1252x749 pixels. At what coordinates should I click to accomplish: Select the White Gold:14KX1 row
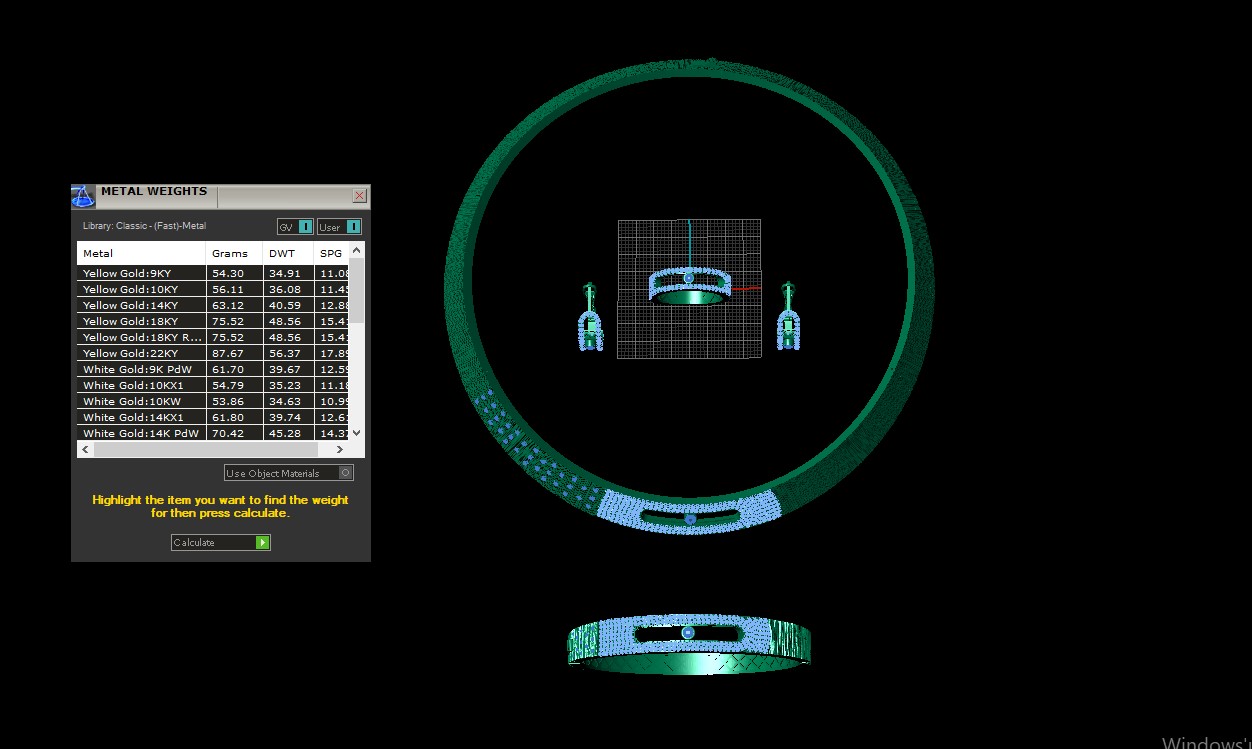click(x=214, y=417)
